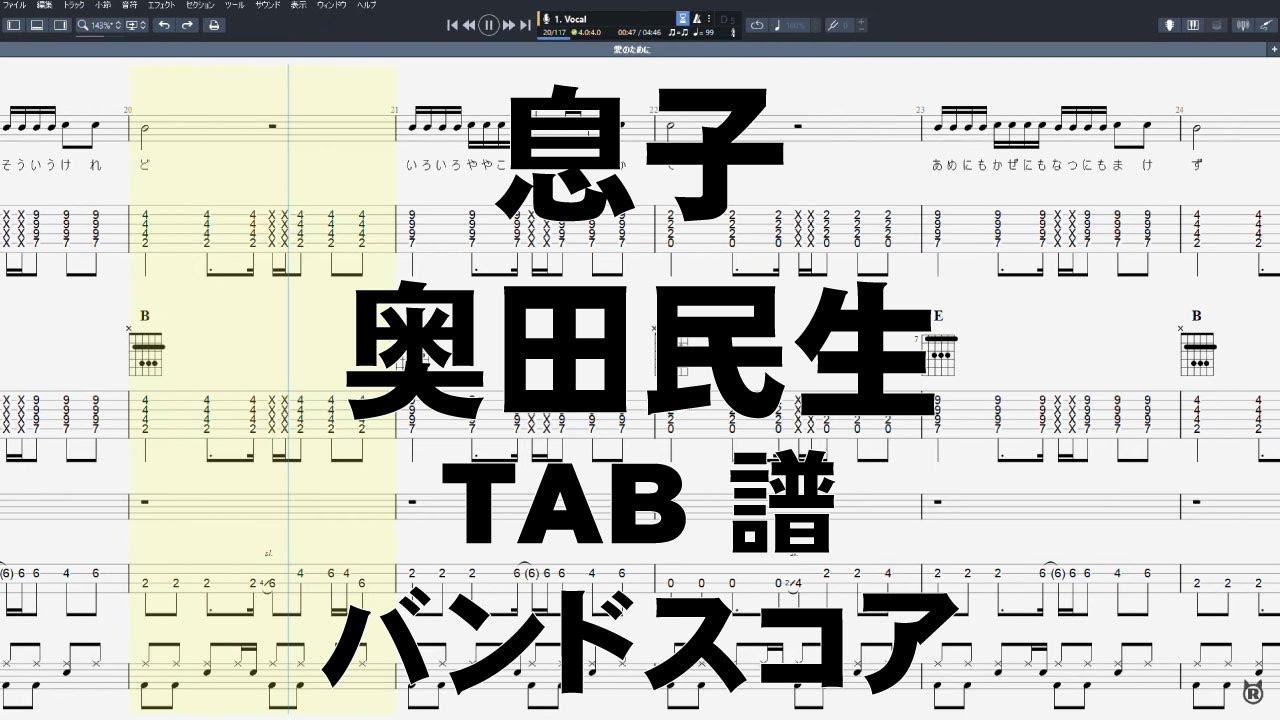Redo the last action

pyautogui.click(x=187, y=25)
